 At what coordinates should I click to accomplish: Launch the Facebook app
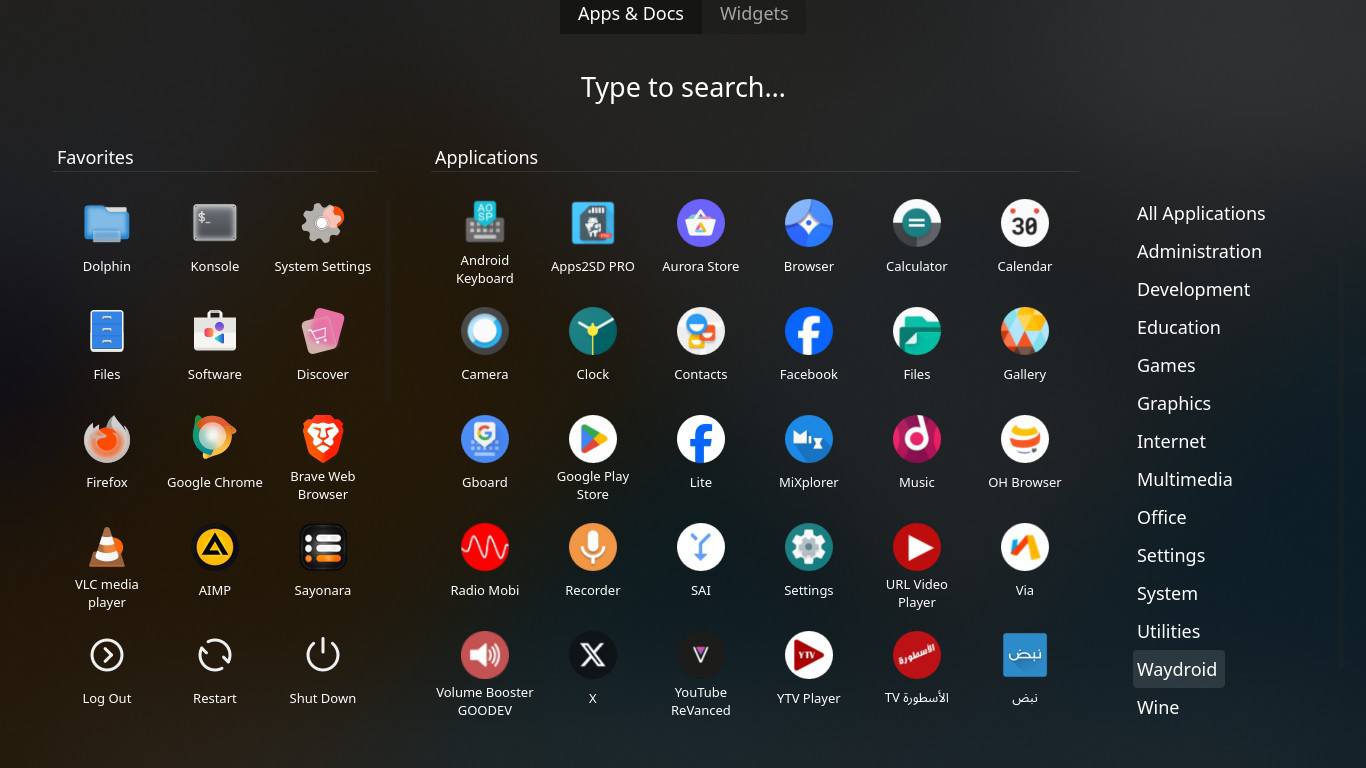point(809,331)
